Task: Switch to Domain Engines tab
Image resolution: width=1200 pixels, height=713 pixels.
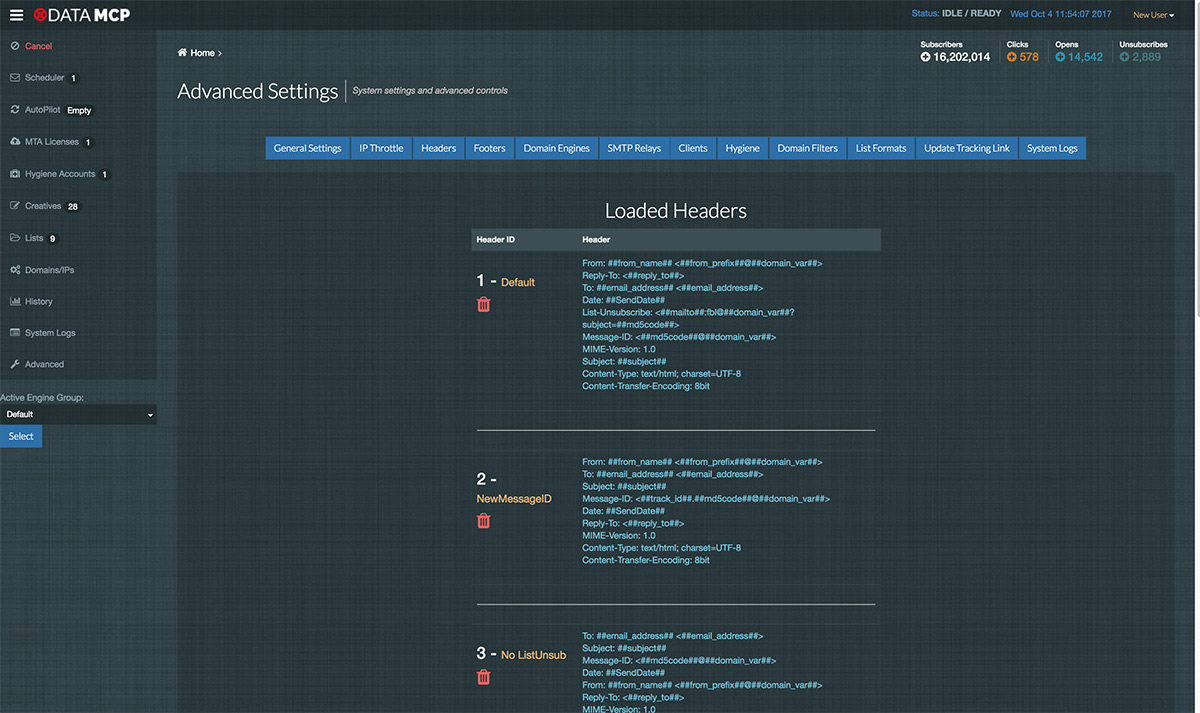Action: point(557,148)
